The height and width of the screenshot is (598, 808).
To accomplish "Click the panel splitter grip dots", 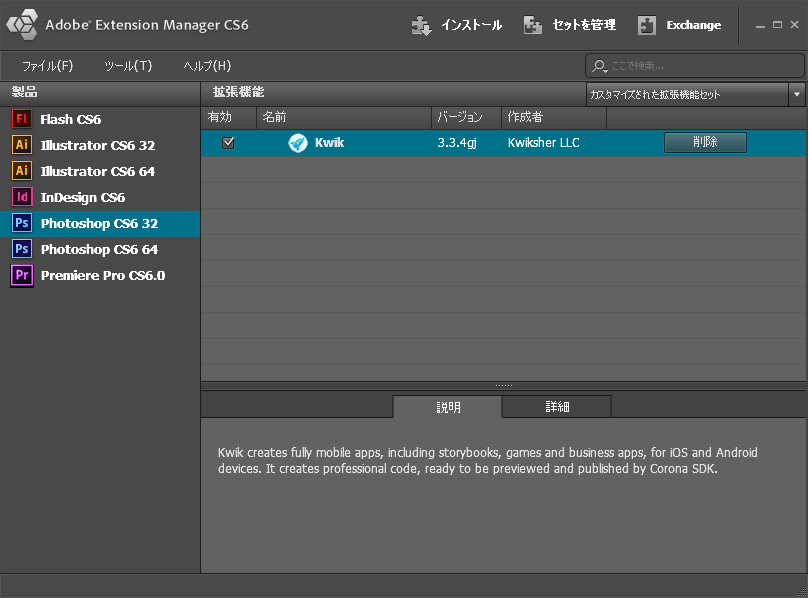I will [503, 386].
